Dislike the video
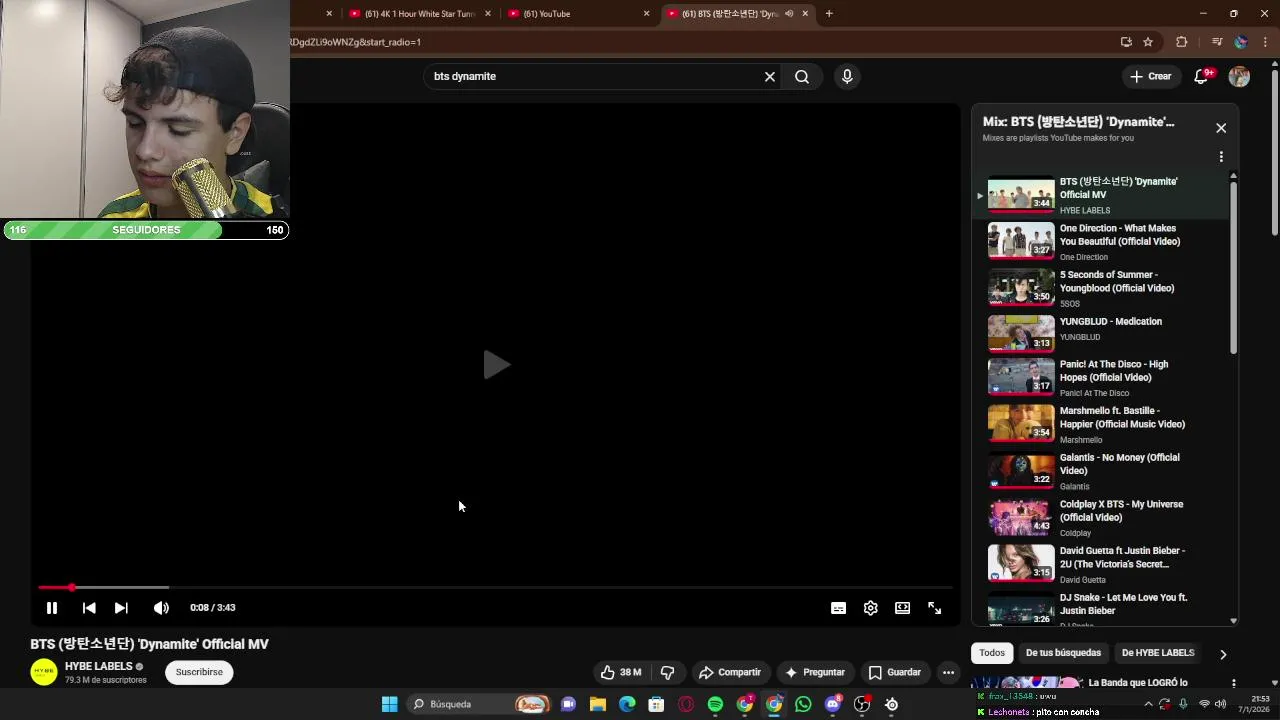 click(668, 672)
